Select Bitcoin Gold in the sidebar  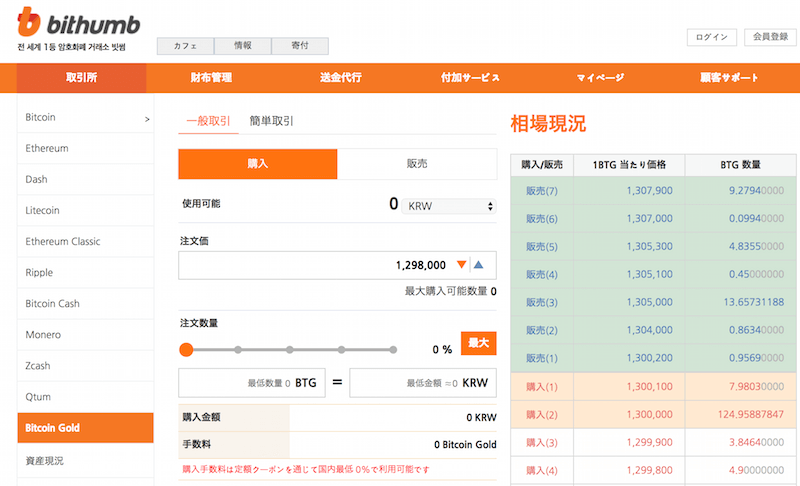(85, 428)
